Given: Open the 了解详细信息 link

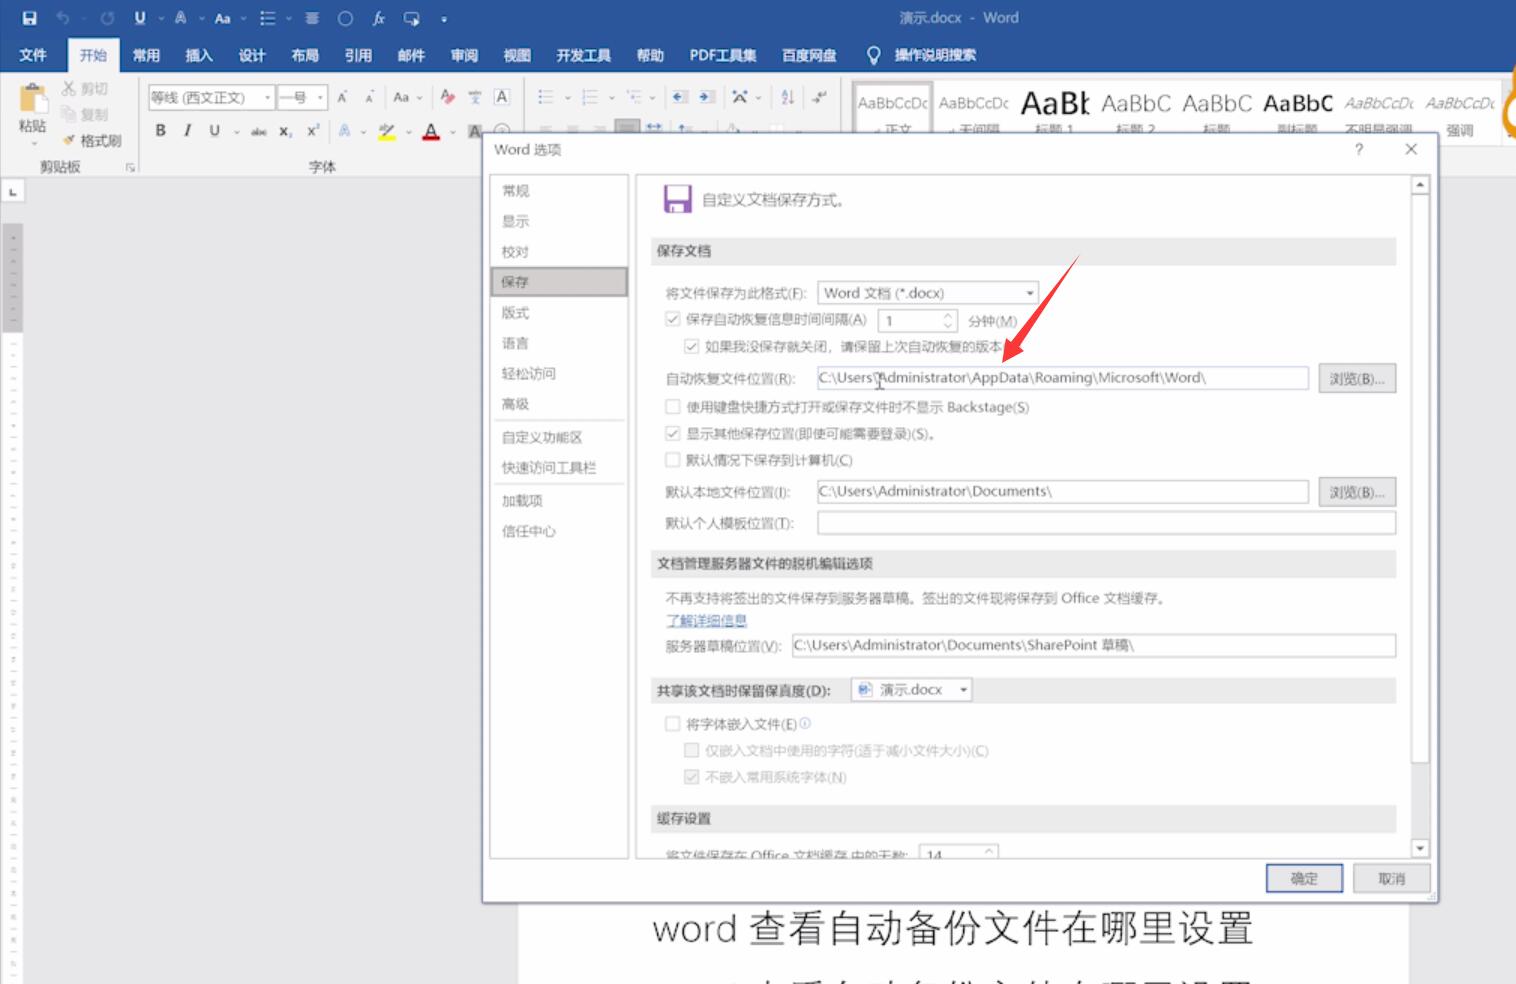Looking at the screenshot, I should (x=706, y=620).
